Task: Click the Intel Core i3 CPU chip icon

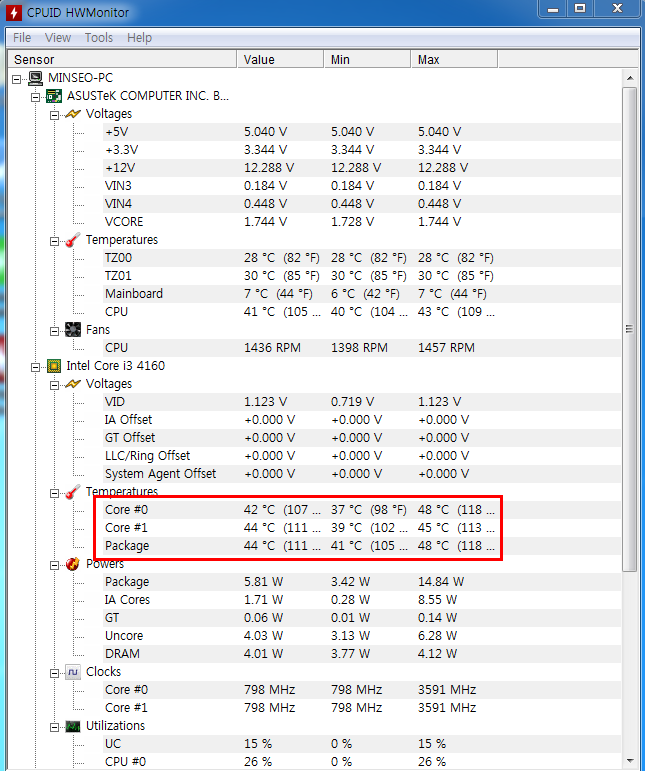Action: point(54,366)
